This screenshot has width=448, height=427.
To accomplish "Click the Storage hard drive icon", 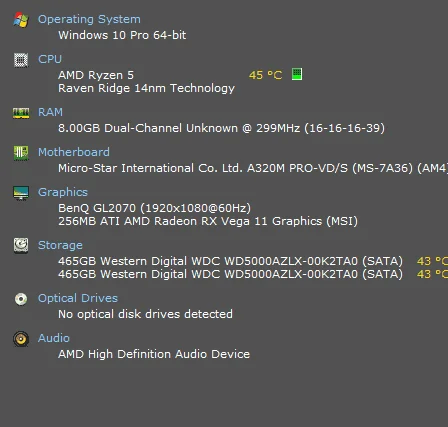I will (x=21, y=246).
